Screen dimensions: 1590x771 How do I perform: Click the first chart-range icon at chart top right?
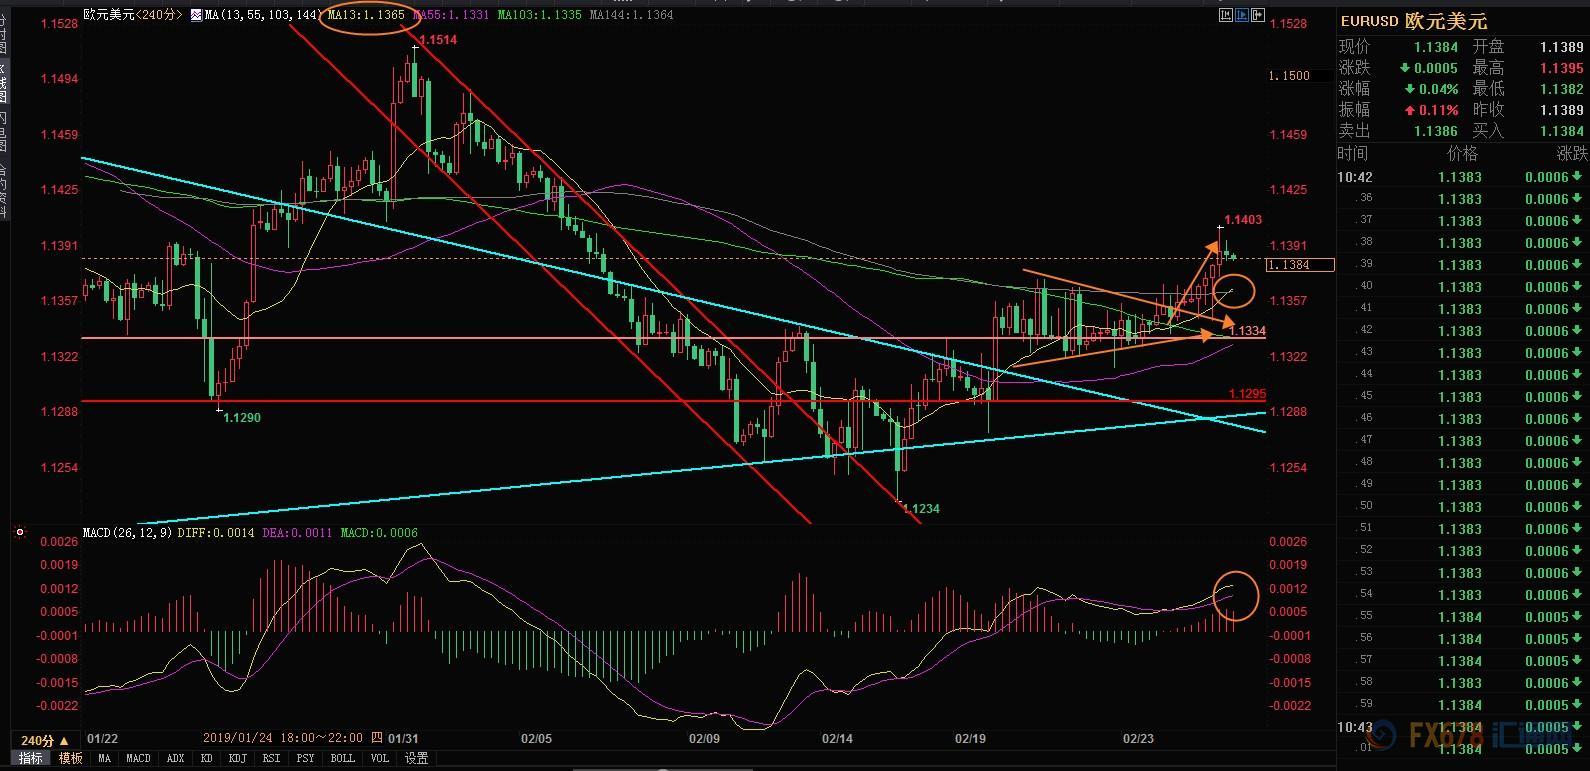click(1226, 15)
